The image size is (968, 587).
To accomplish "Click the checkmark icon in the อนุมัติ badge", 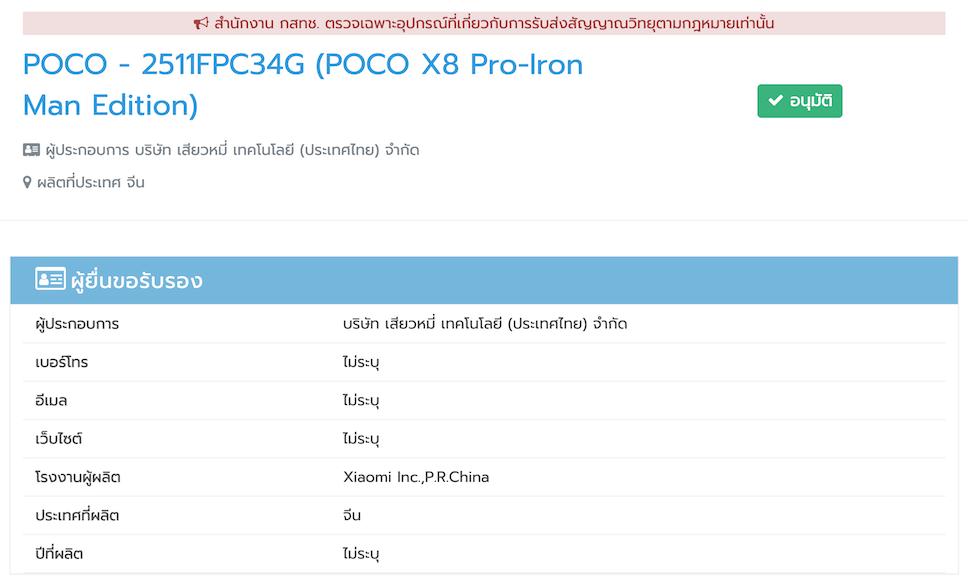I will point(775,101).
